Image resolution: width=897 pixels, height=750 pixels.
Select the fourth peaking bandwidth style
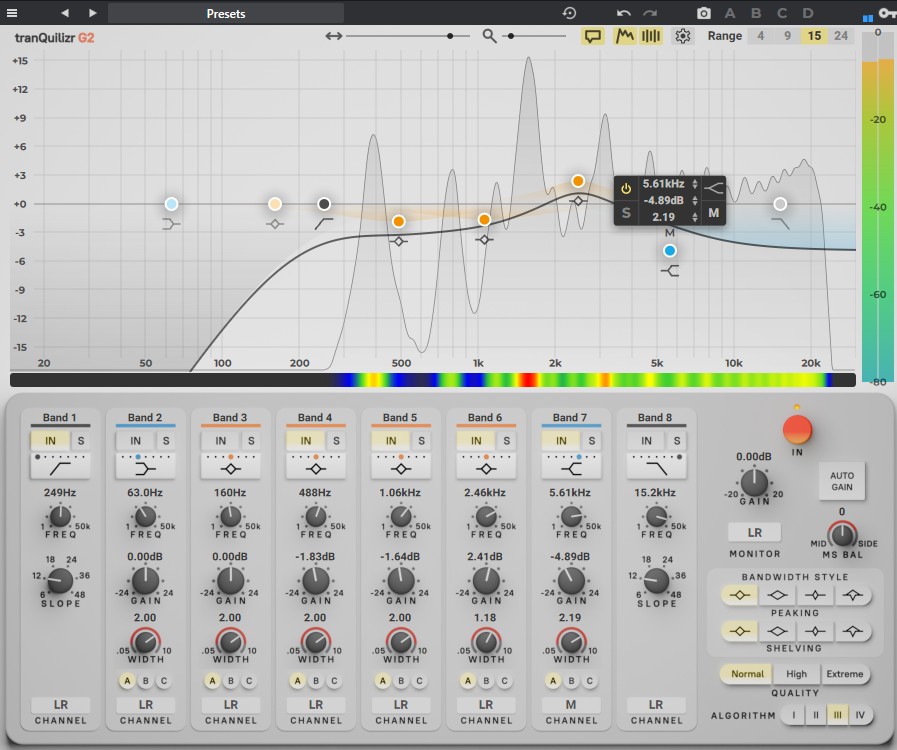click(x=852, y=596)
